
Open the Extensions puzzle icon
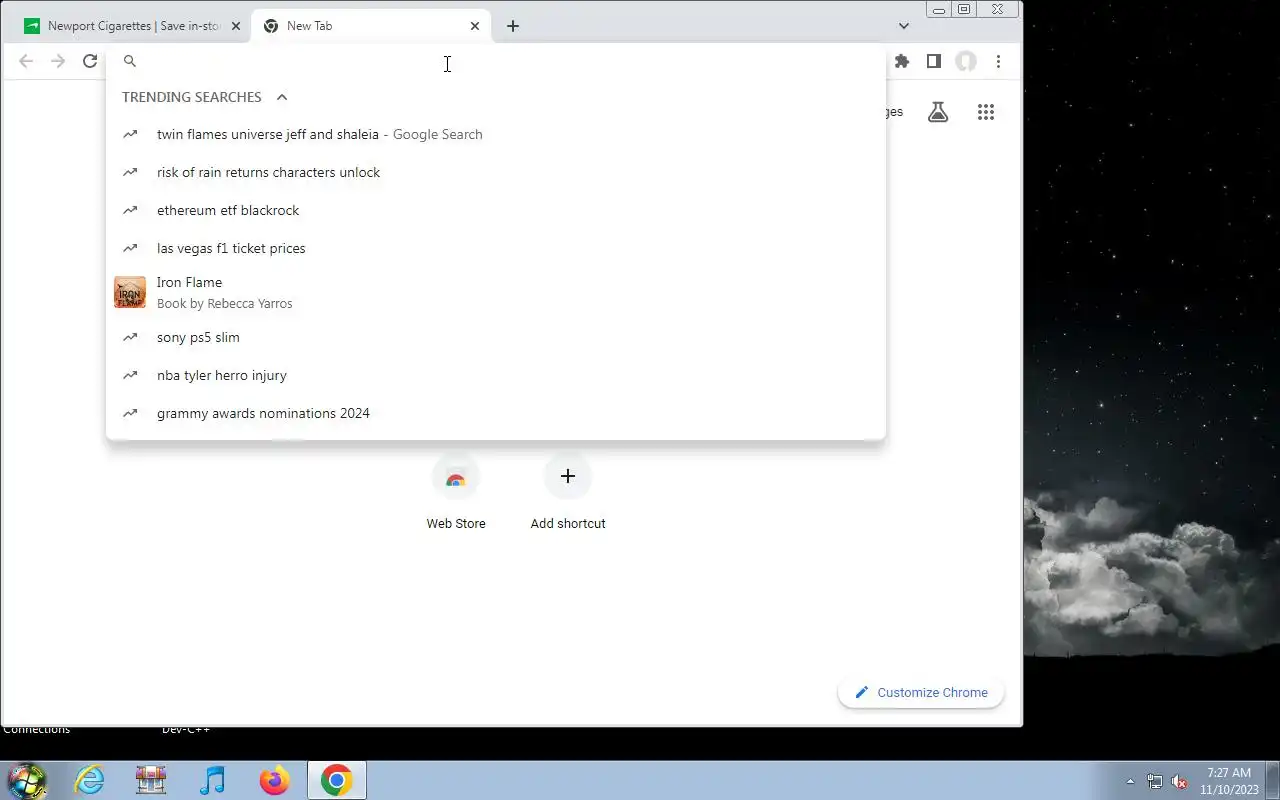click(902, 61)
